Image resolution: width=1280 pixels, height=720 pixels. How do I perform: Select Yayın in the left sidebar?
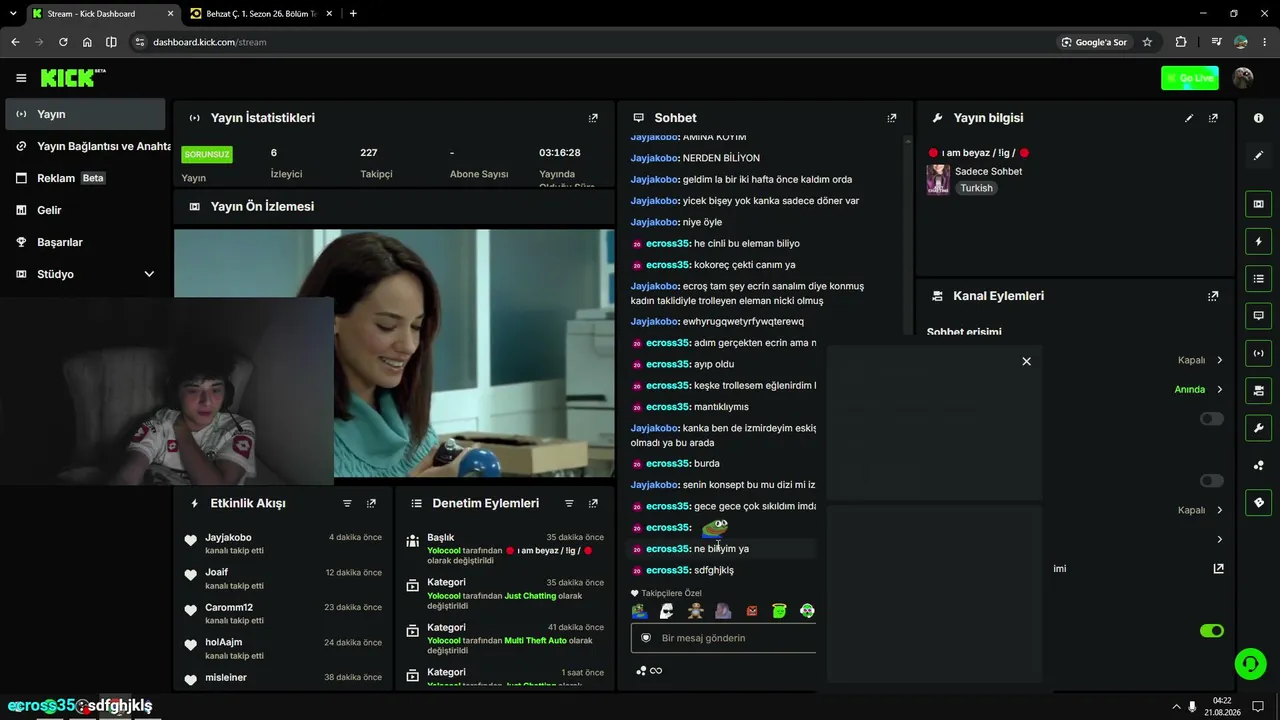pos(85,114)
